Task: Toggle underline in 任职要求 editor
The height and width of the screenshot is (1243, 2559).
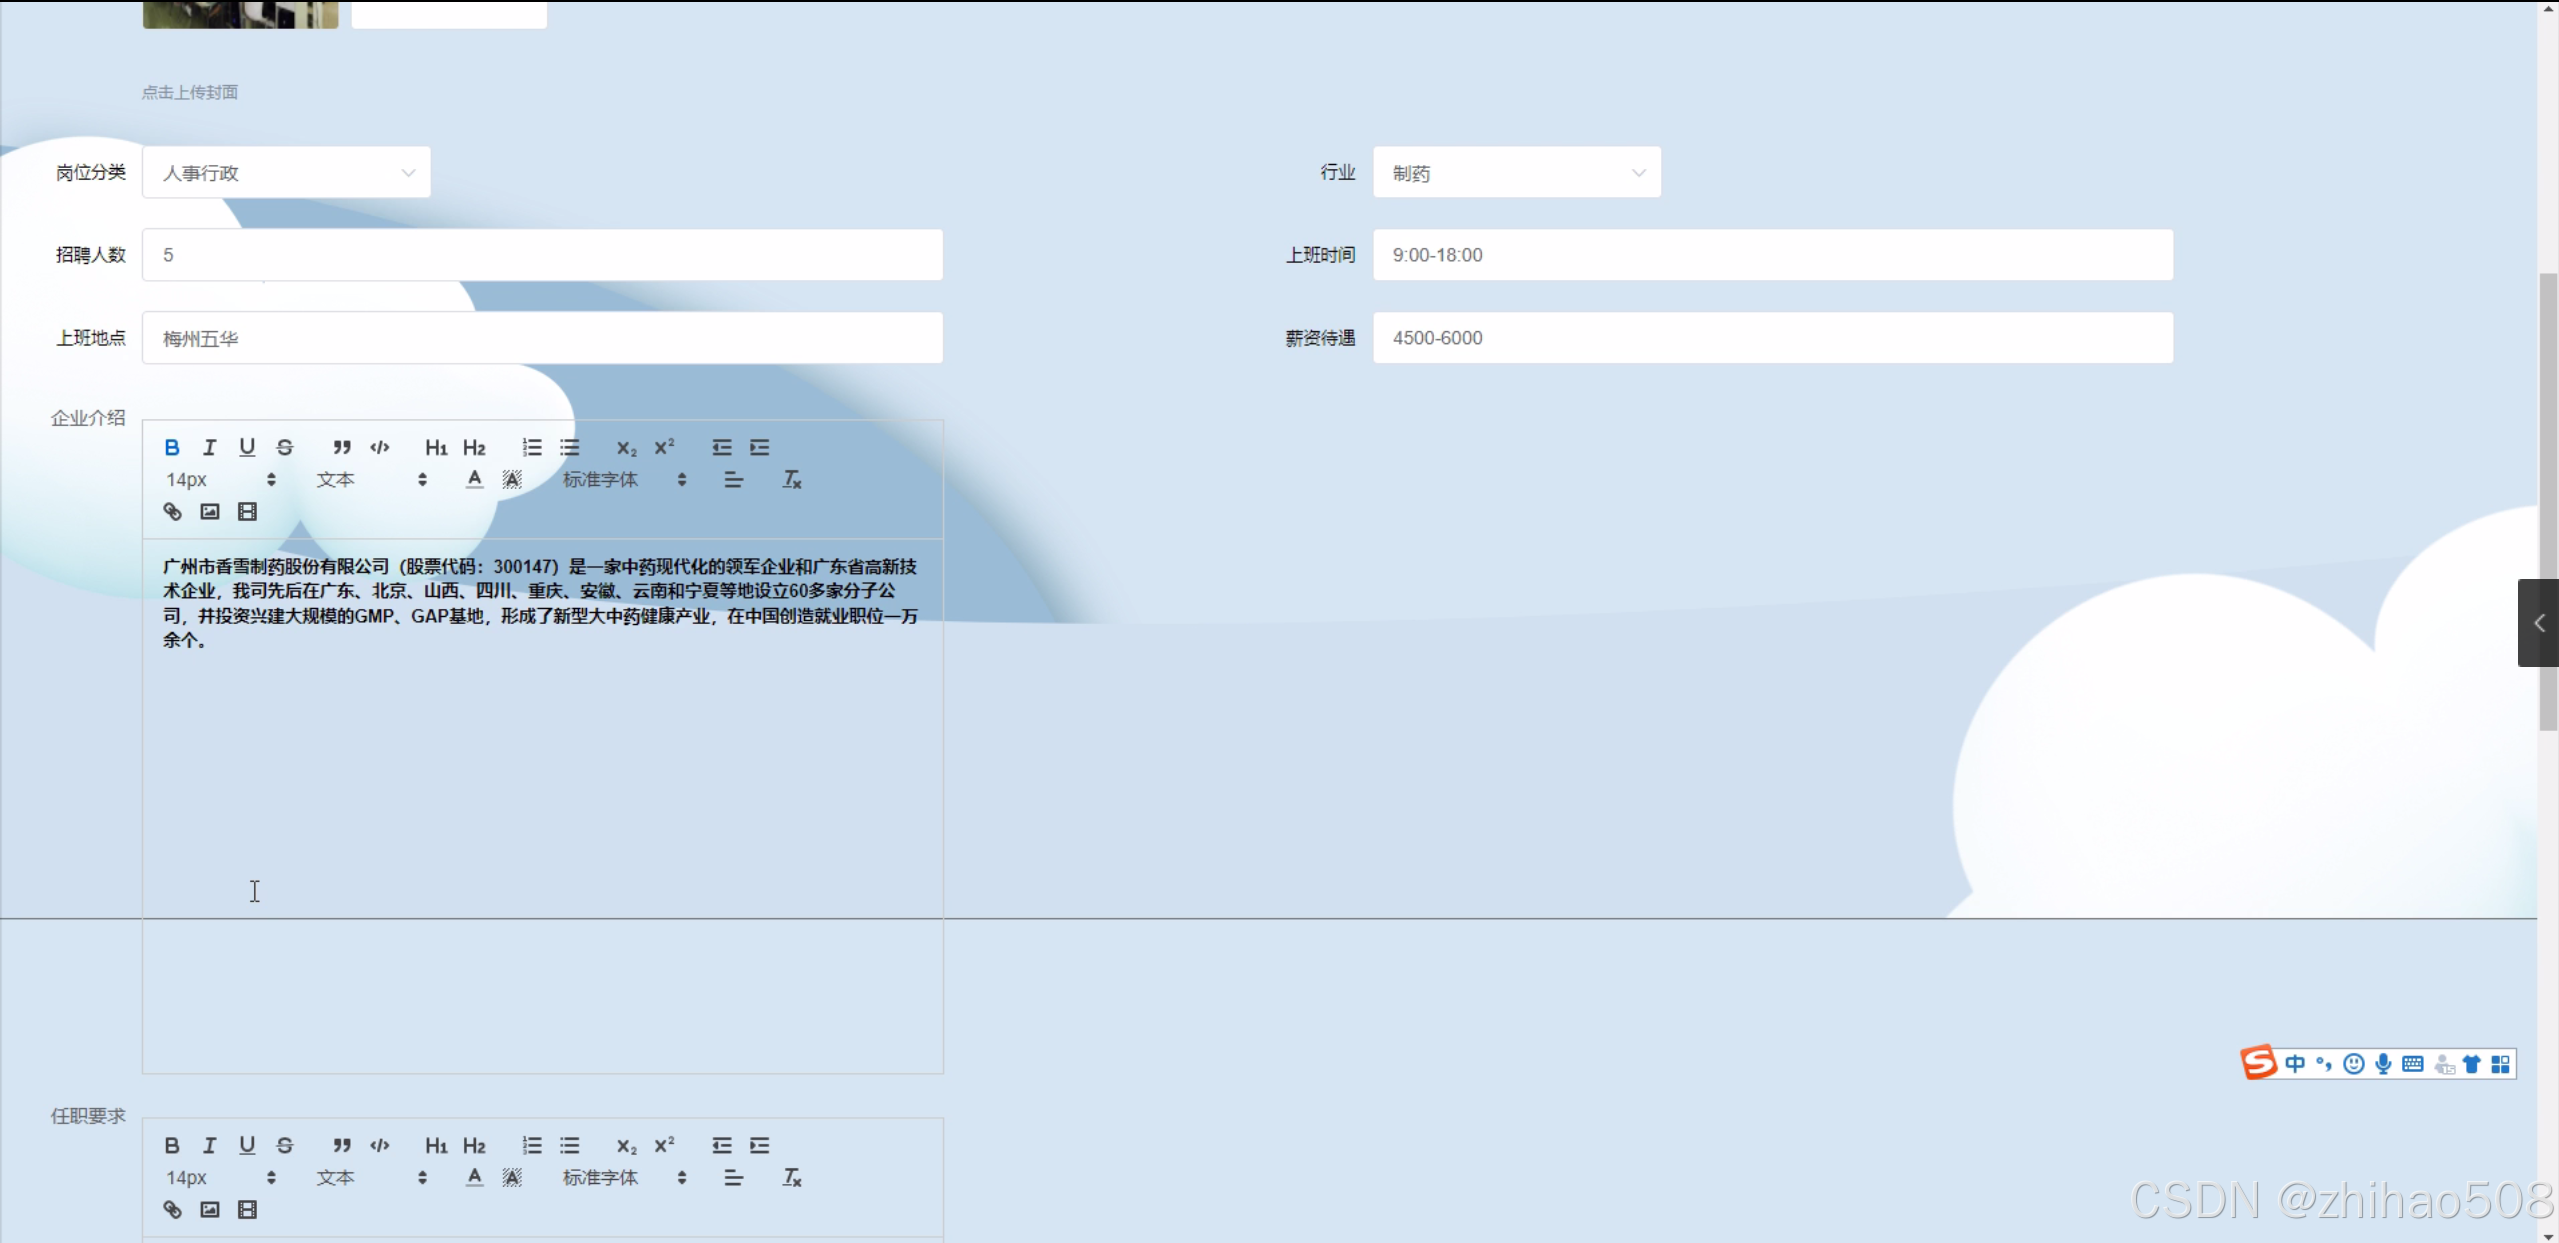Action: pyautogui.click(x=247, y=1145)
